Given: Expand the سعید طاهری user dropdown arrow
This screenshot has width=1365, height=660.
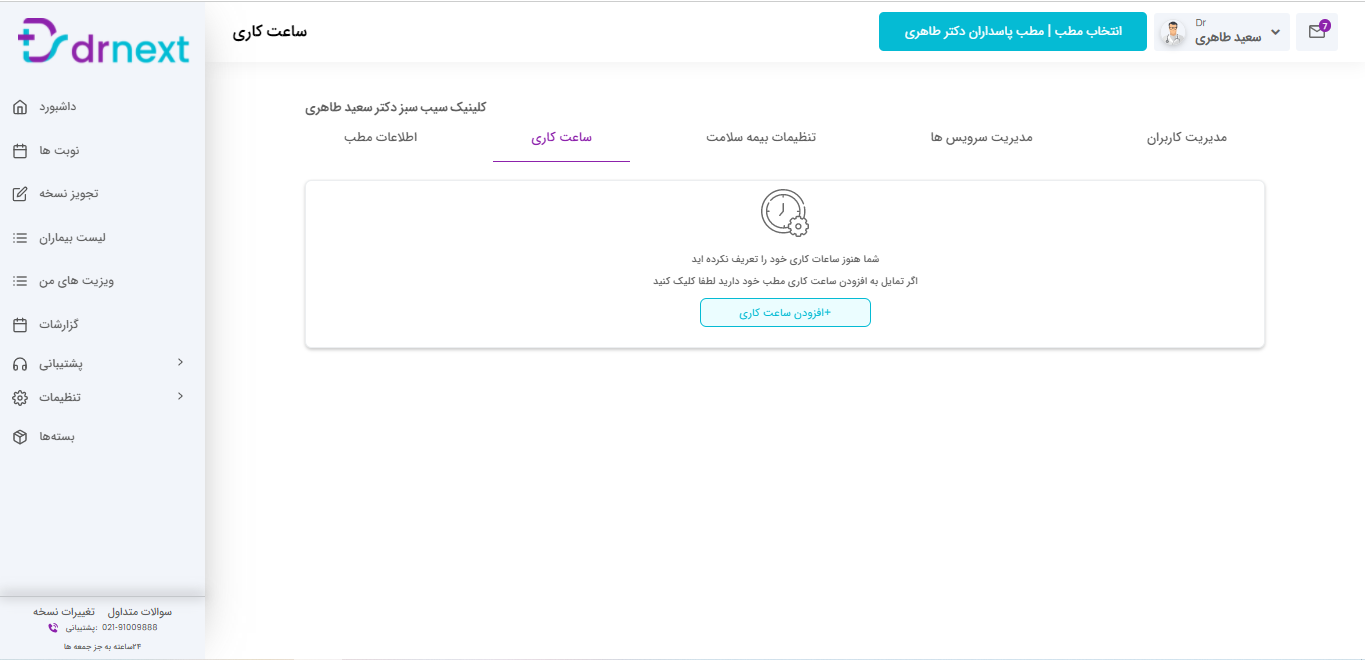Looking at the screenshot, I should point(1275,33).
